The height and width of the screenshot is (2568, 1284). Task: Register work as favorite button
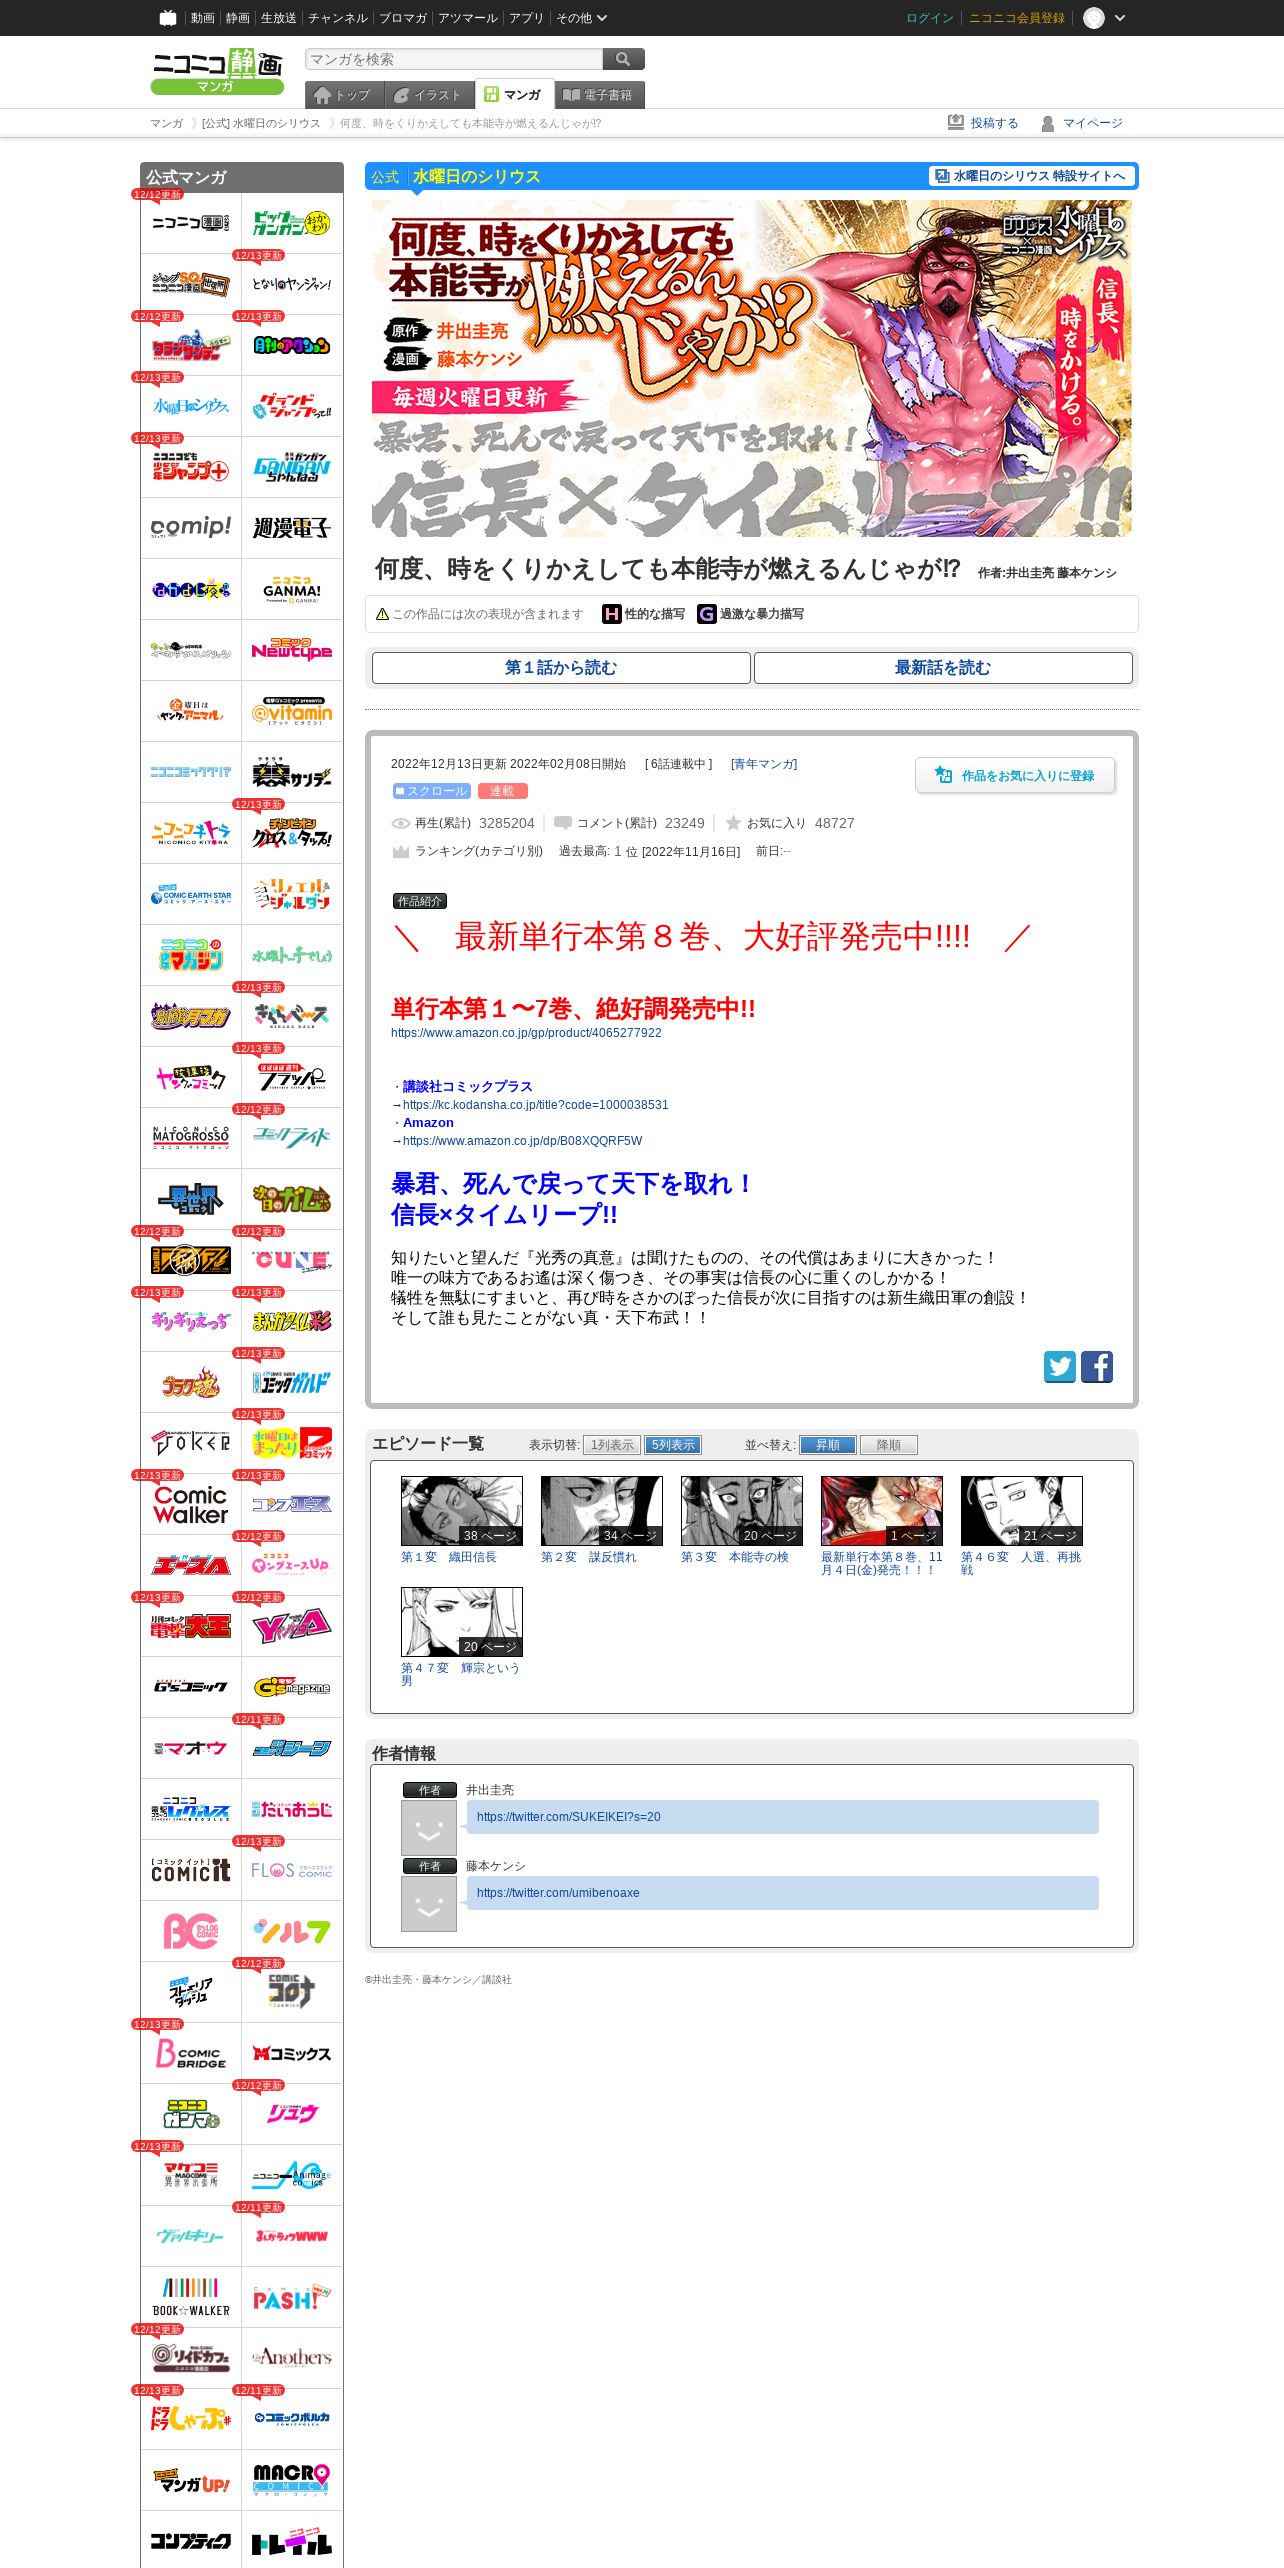coord(1015,775)
